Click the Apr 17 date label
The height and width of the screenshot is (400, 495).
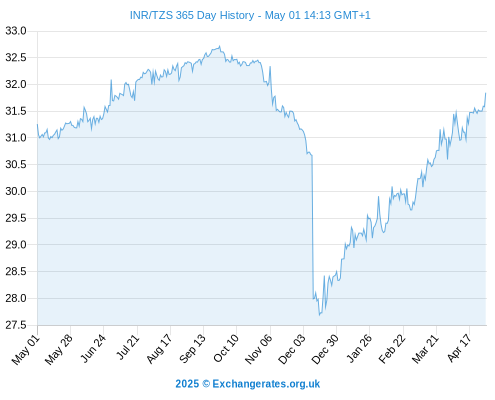pyautogui.click(x=459, y=348)
